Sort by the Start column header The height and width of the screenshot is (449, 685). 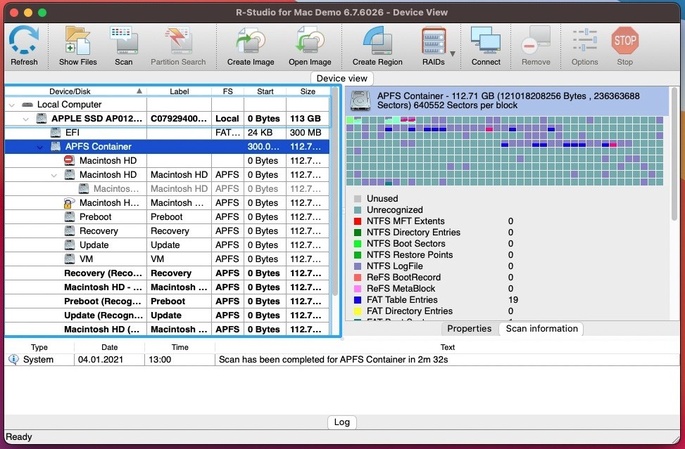pyautogui.click(x=265, y=91)
